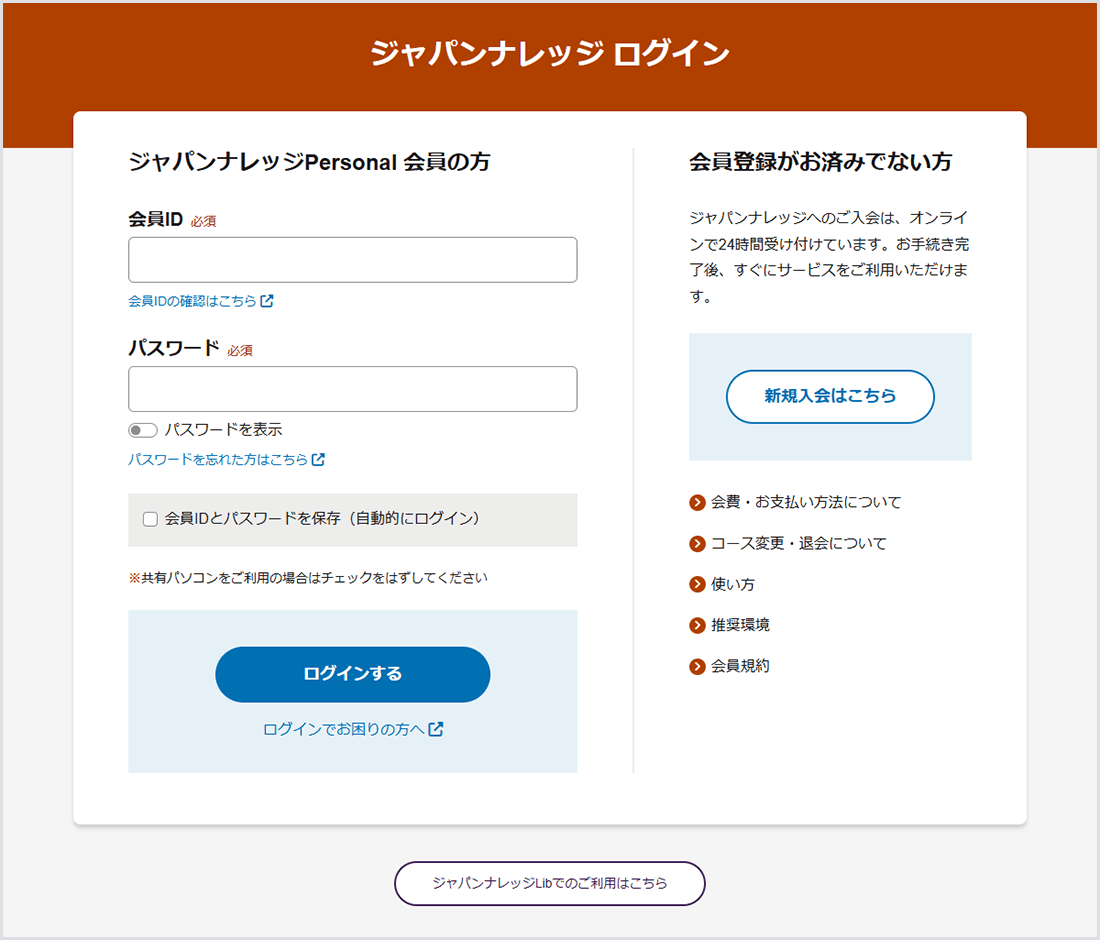Click the ジャパンナレッジ ログイン header title
The height and width of the screenshot is (940, 1100).
tap(550, 54)
